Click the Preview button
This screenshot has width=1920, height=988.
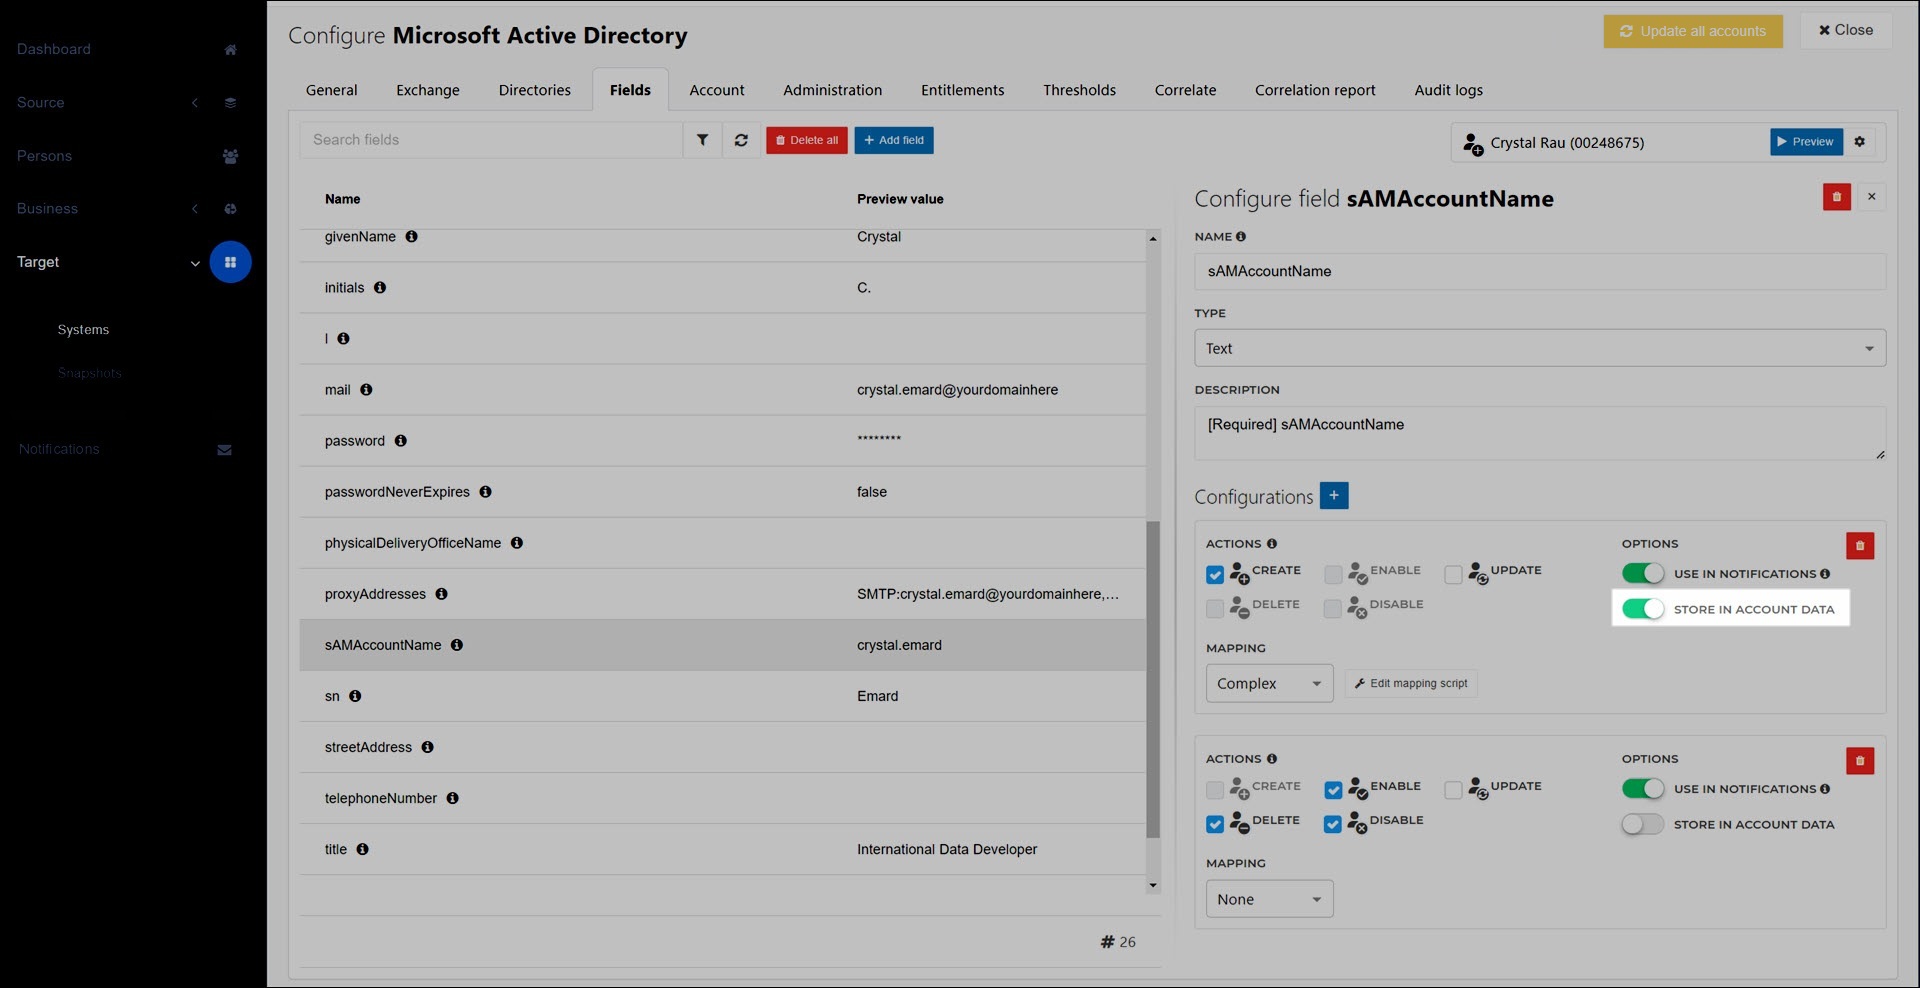pos(1806,142)
